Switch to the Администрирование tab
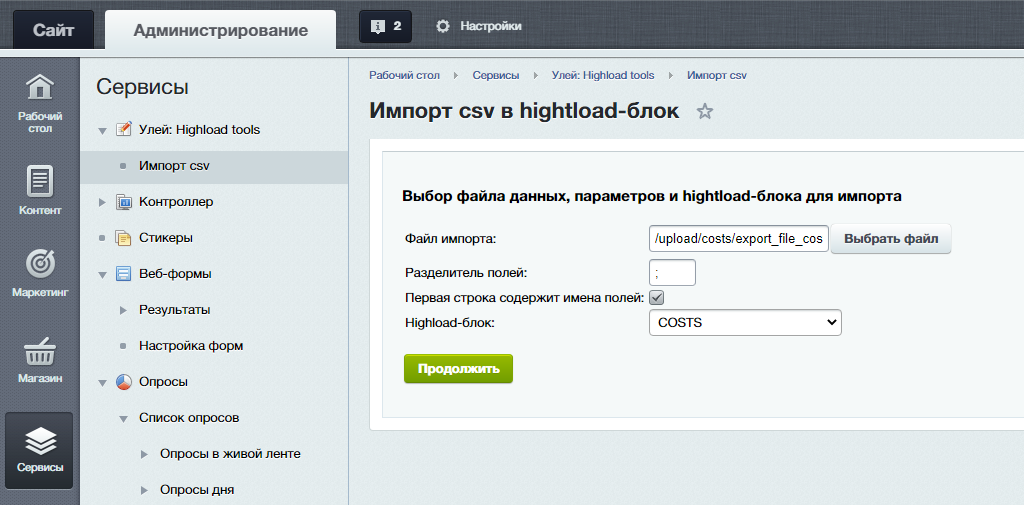The image size is (1024, 505). (x=221, y=30)
